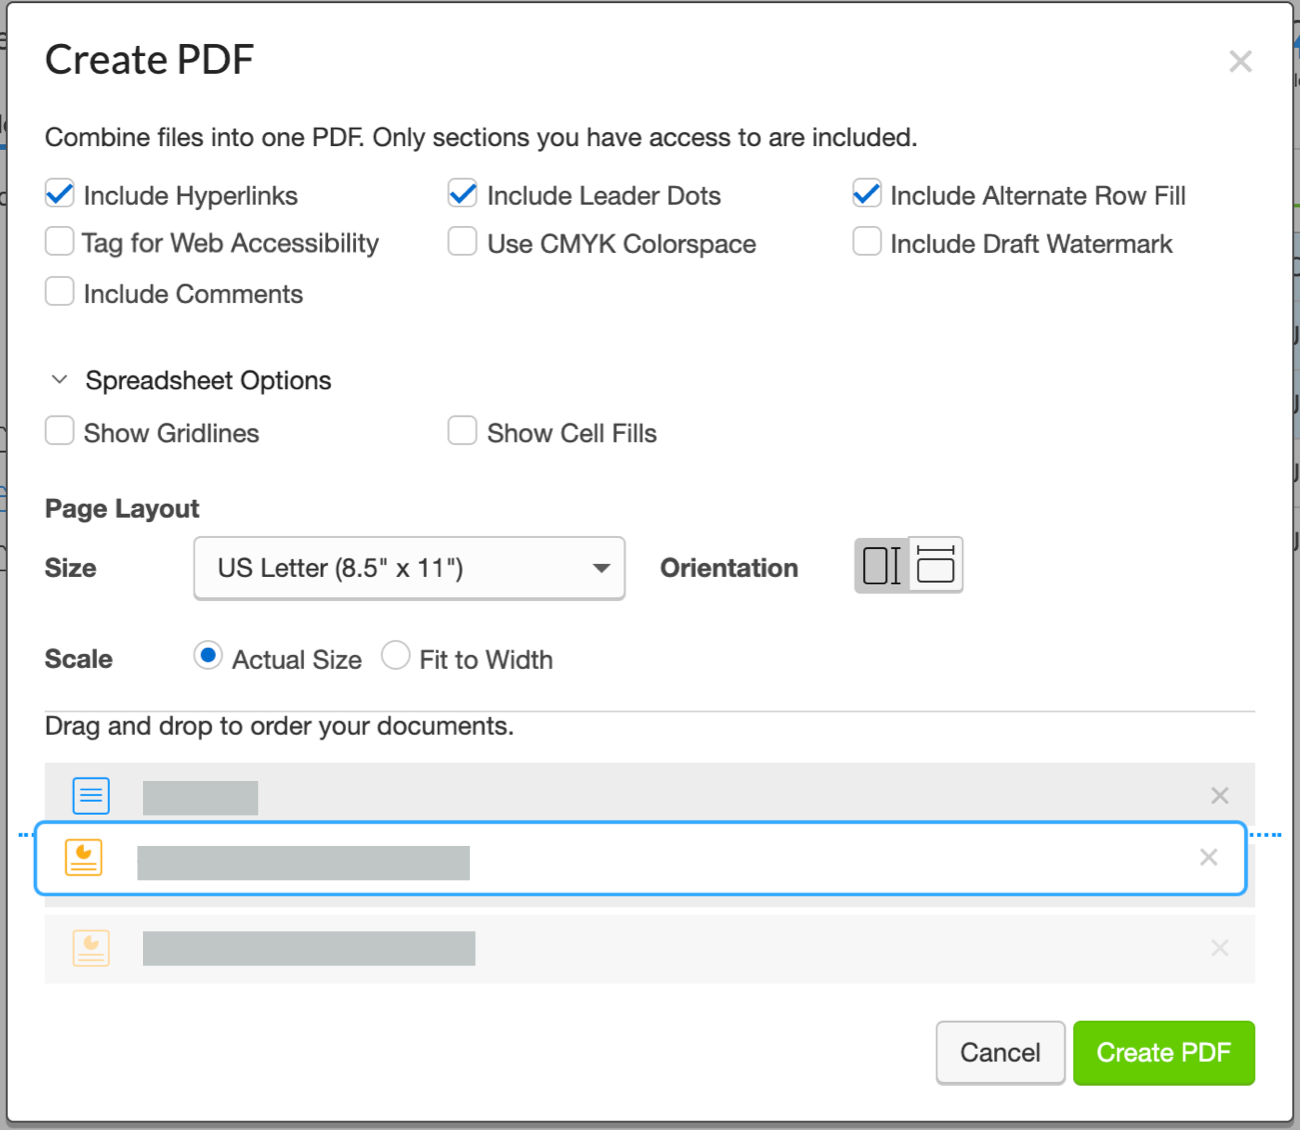Click the blue document icon in first row
This screenshot has height=1130, width=1300.
[x=91, y=796]
